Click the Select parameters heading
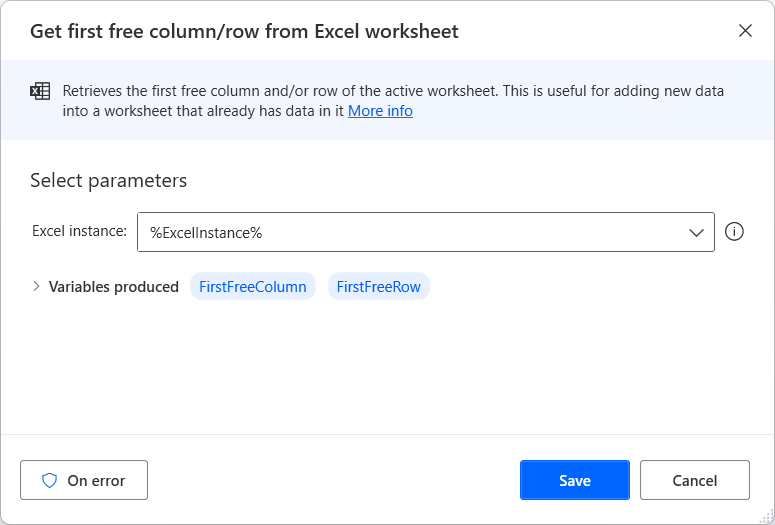The height and width of the screenshot is (525, 775). tap(109, 181)
